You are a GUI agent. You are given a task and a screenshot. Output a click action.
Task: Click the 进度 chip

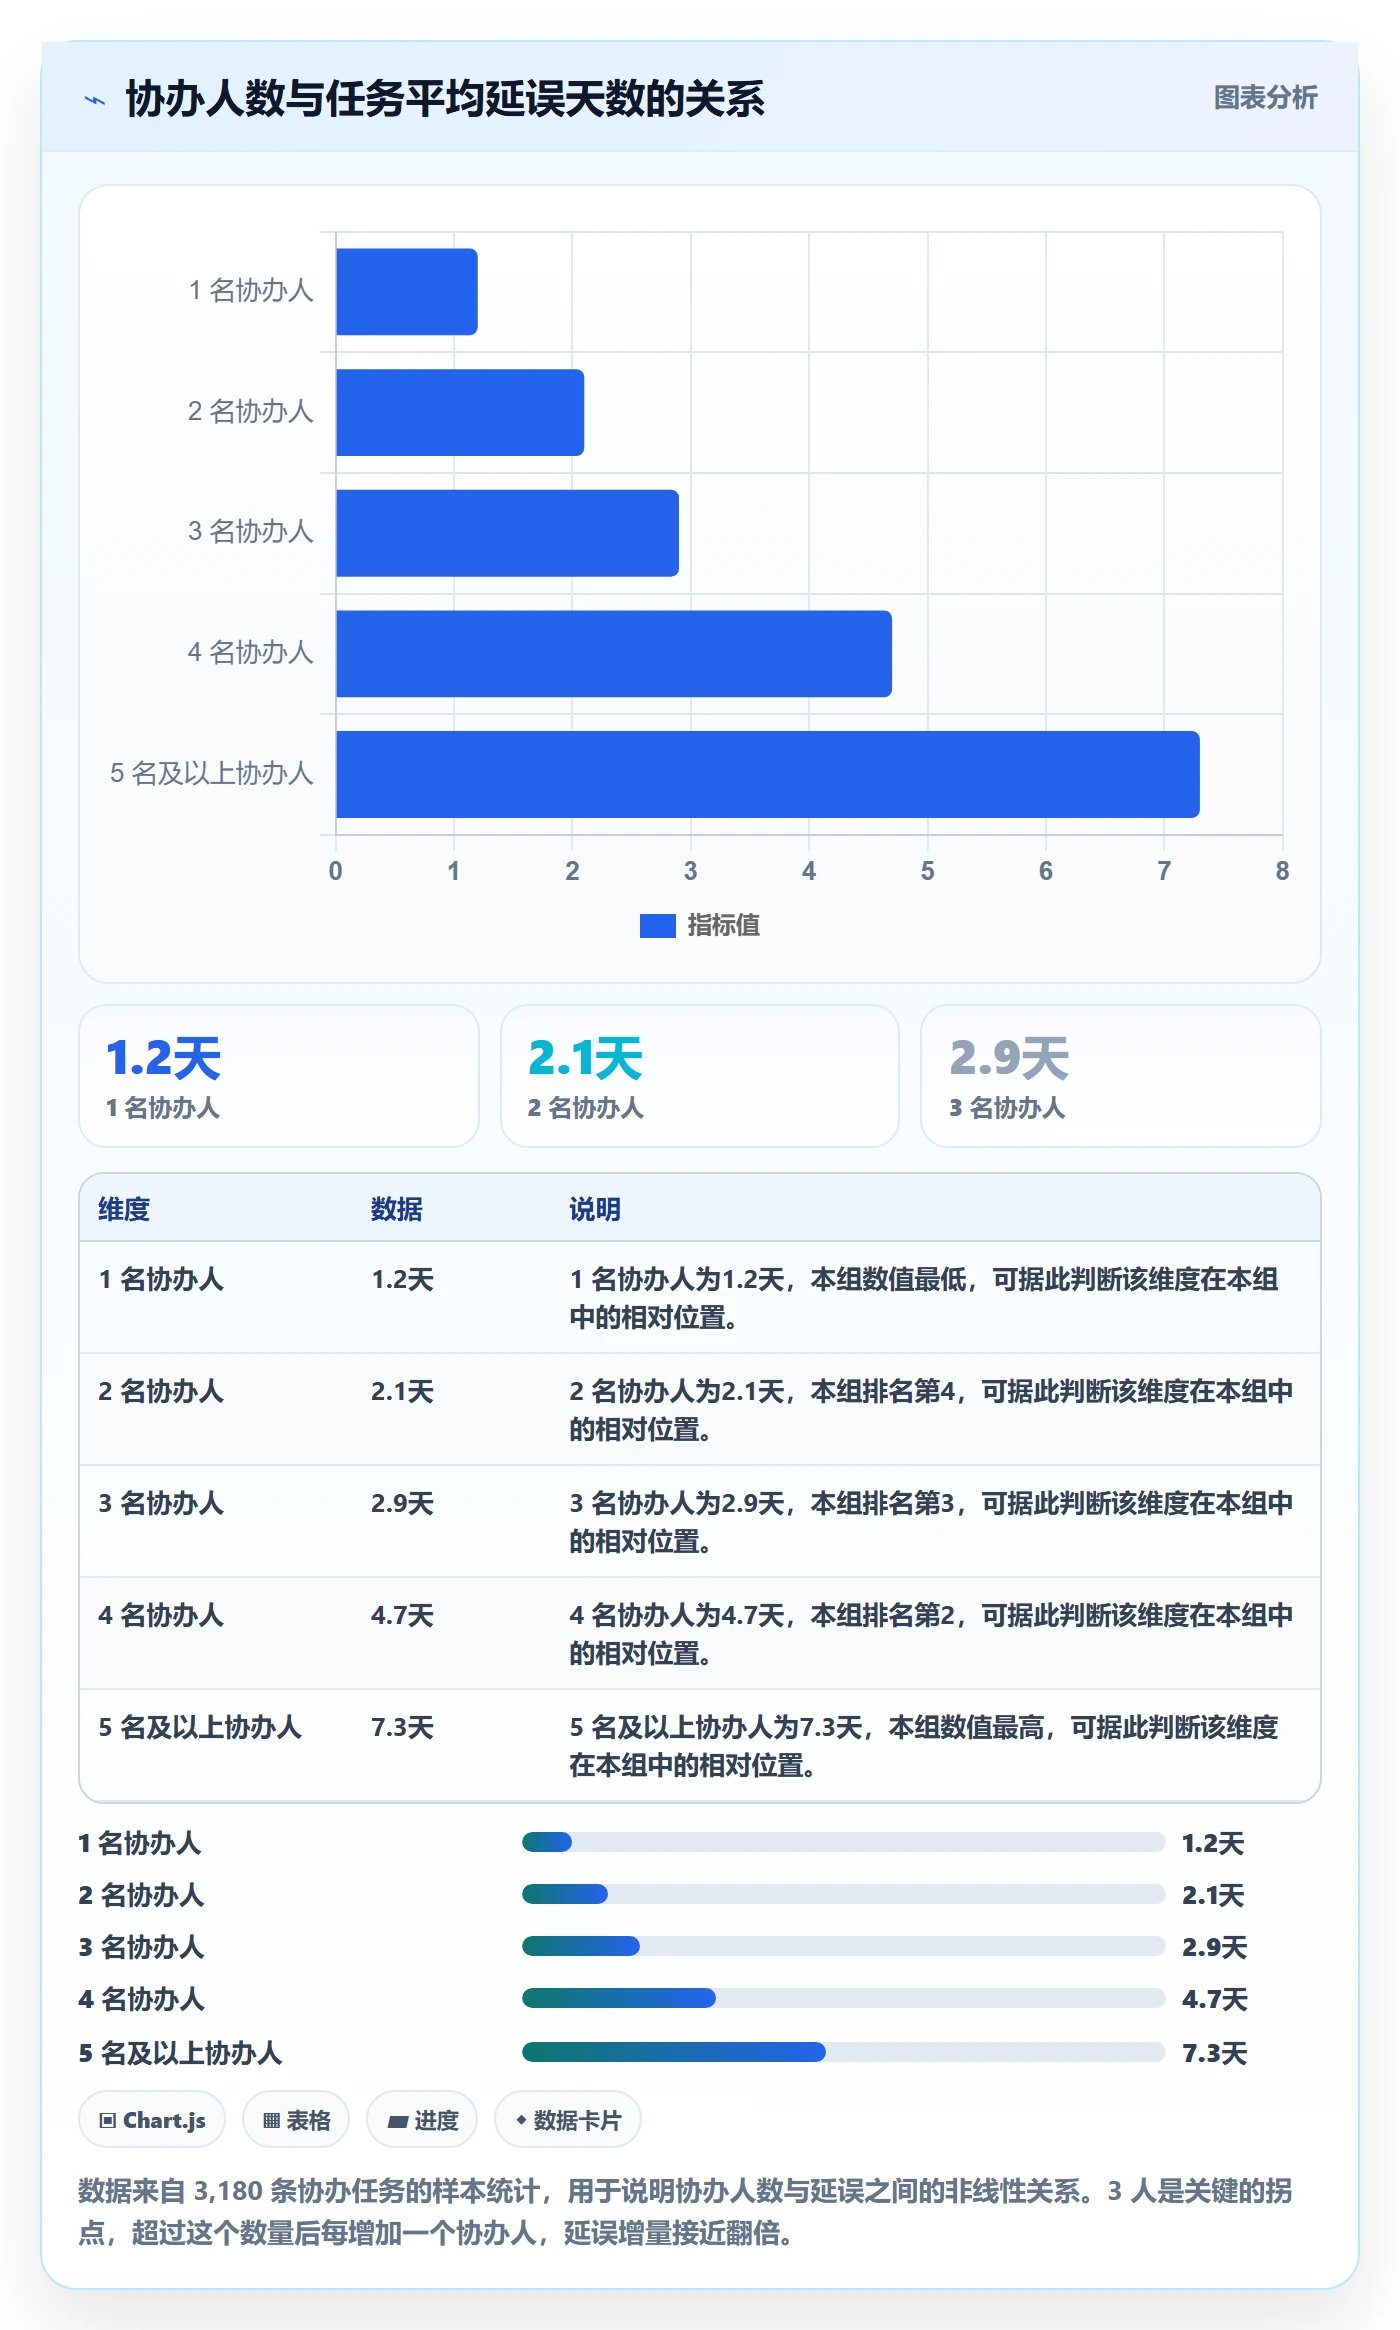[x=422, y=2119]
